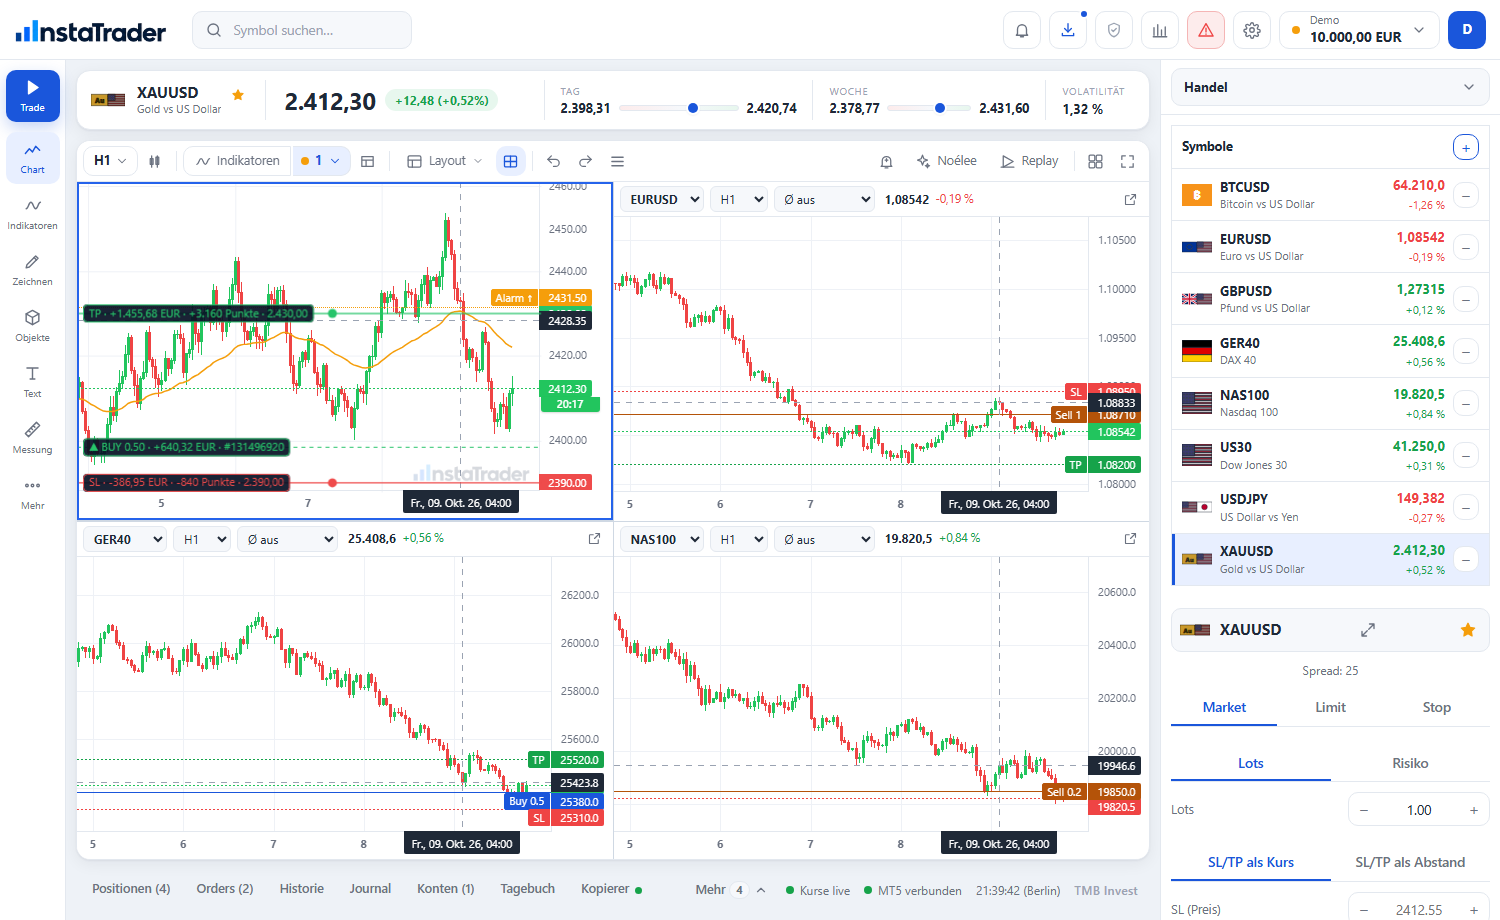Open the GER40 symbol selector dropdown
This screenshot has height=920, width=1500.
pos(125,539)
